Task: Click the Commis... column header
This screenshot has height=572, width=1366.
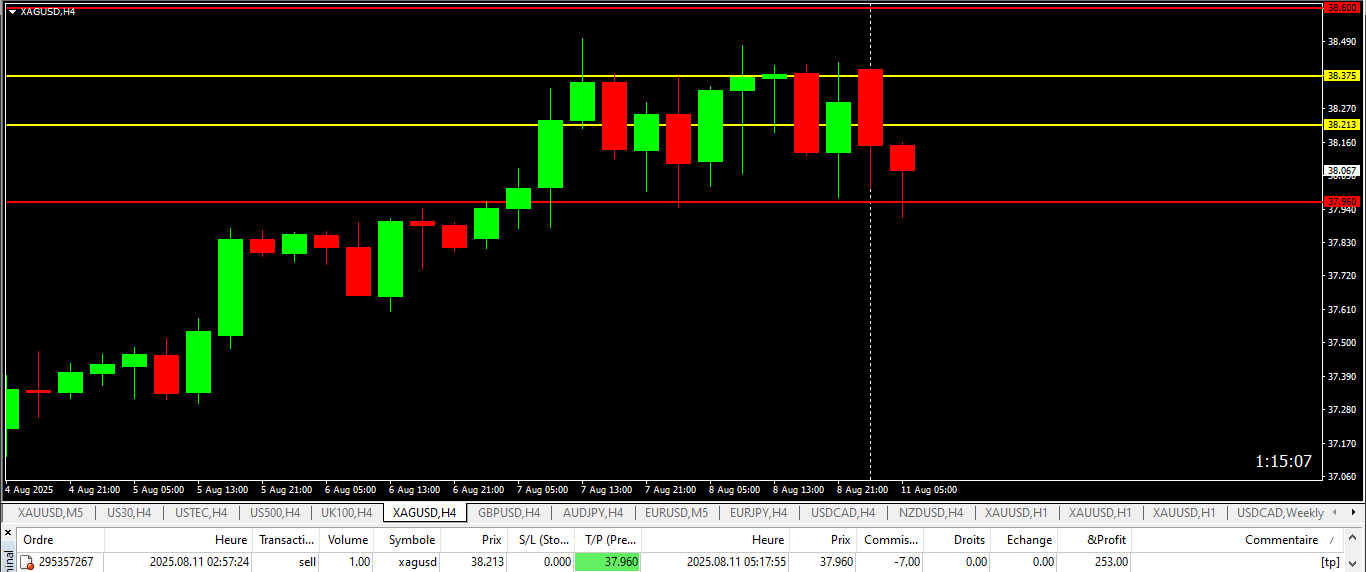Action: tap(890, 540)
